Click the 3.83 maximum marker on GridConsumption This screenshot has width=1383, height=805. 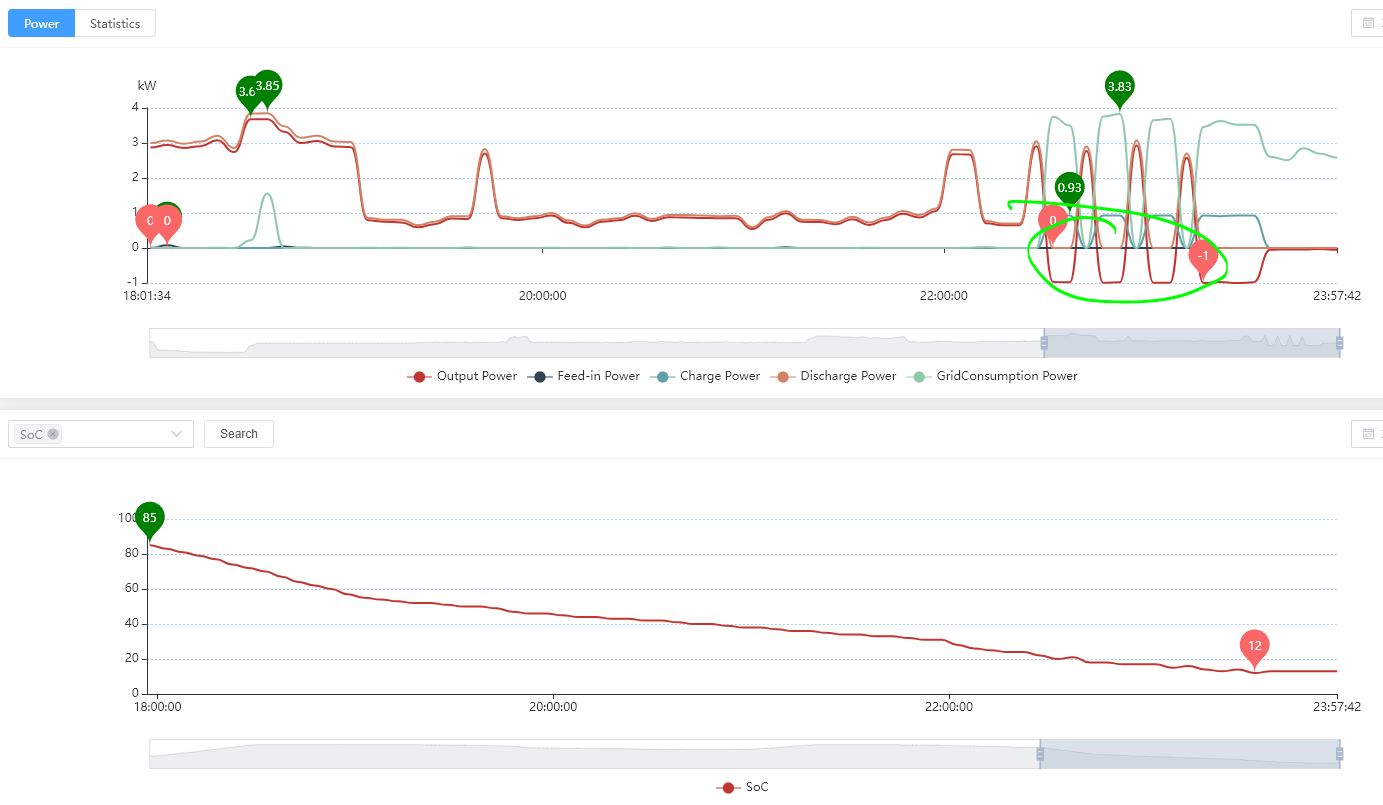point(1119,87)
